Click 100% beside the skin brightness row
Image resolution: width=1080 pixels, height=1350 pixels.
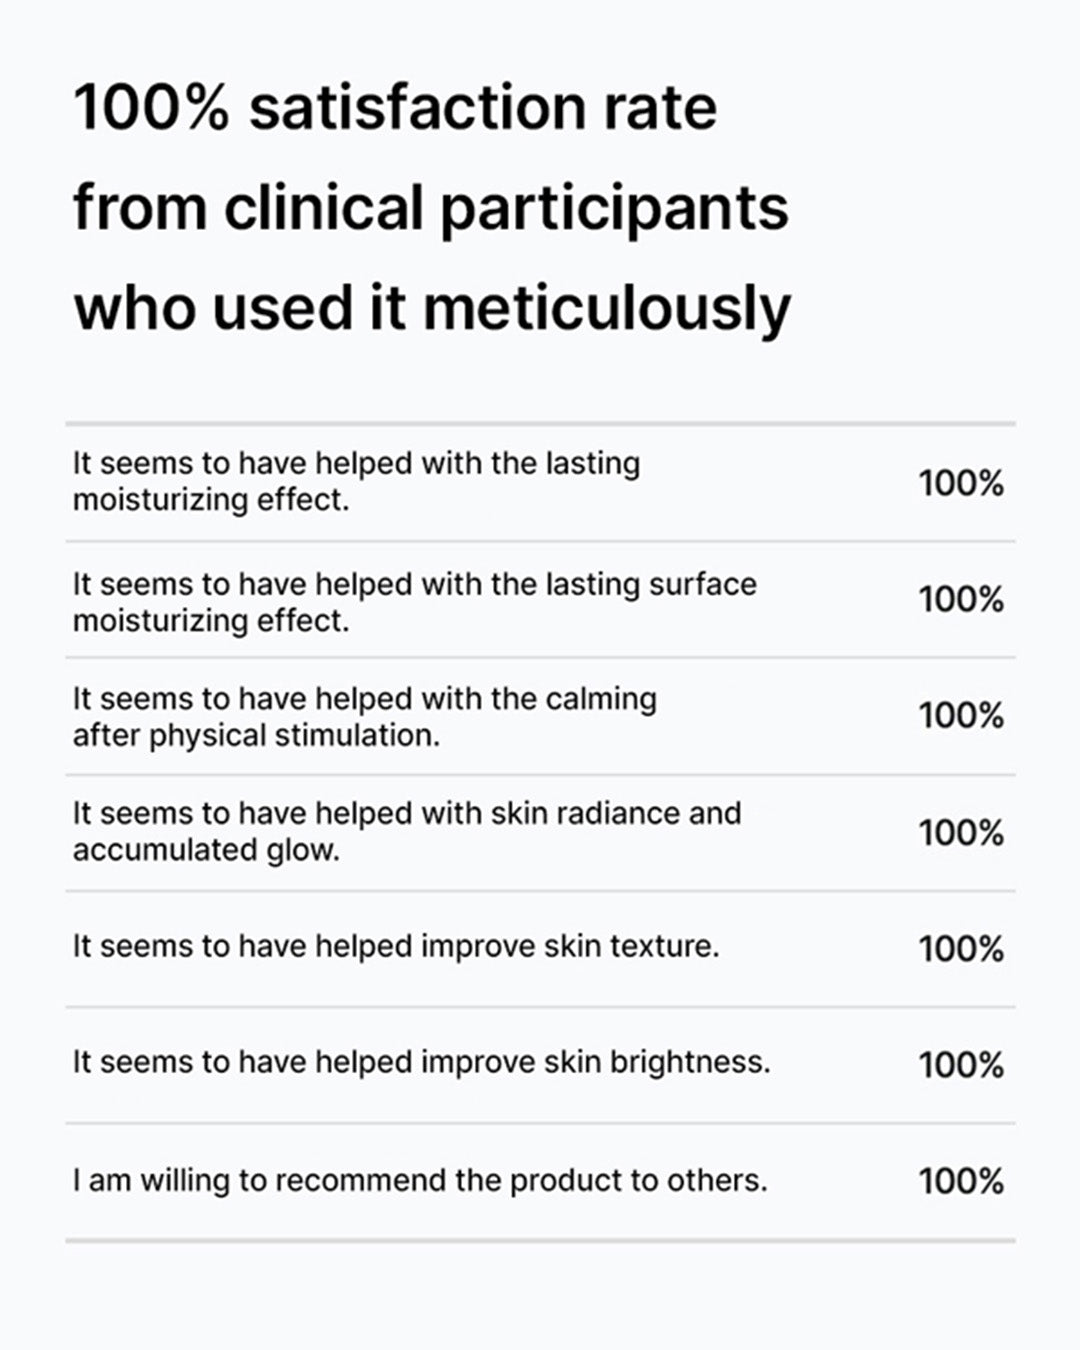tap(961, 1064)
